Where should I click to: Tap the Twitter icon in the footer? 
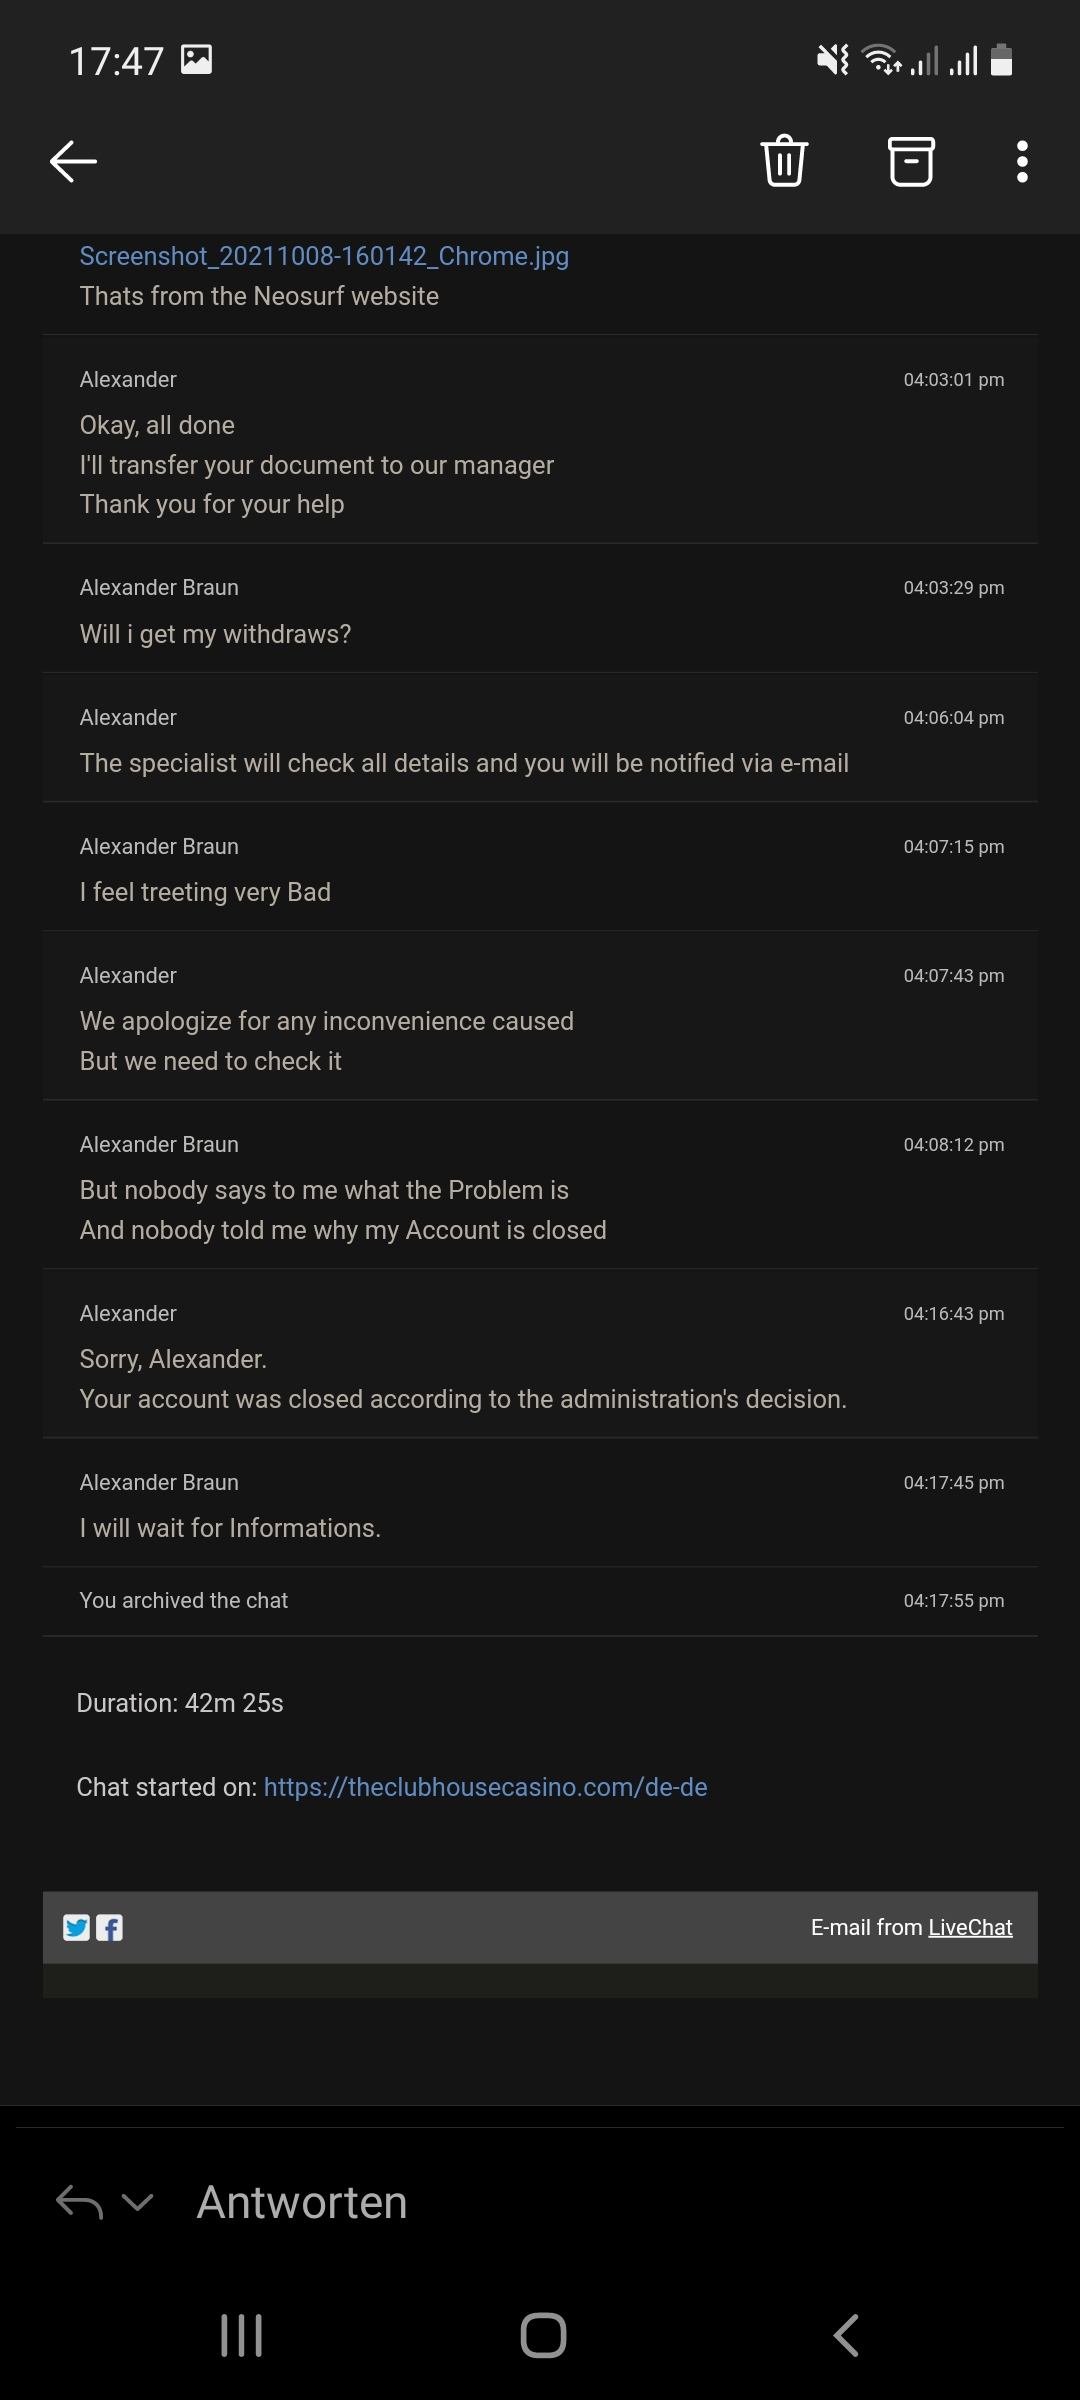point(77,1927)
